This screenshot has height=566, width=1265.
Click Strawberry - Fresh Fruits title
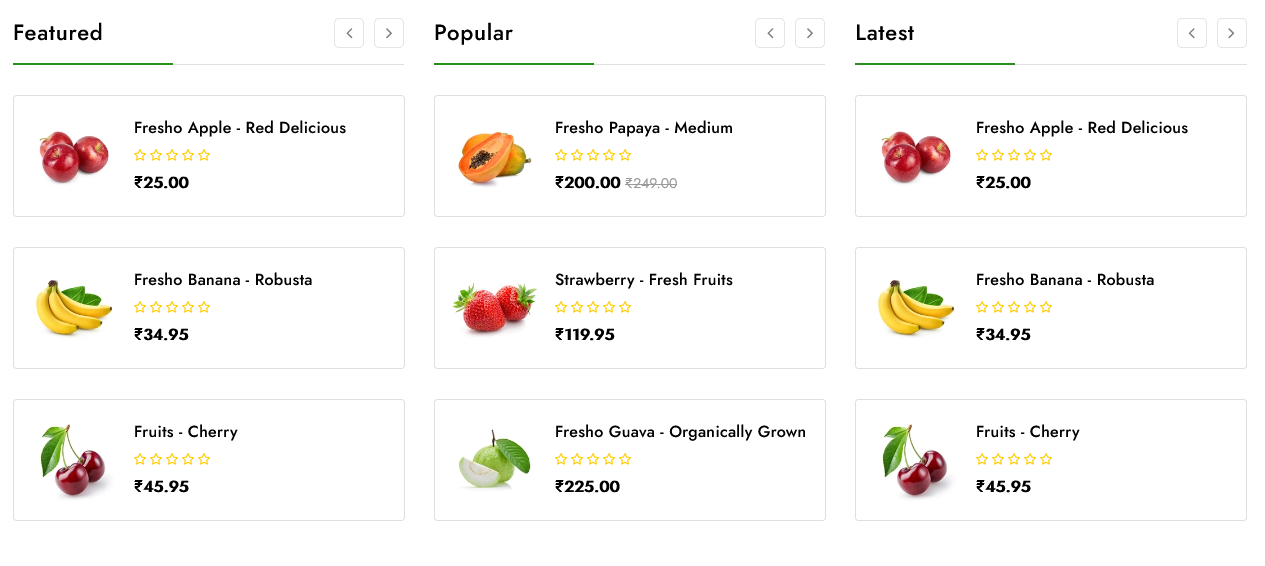tap(643, 280)
